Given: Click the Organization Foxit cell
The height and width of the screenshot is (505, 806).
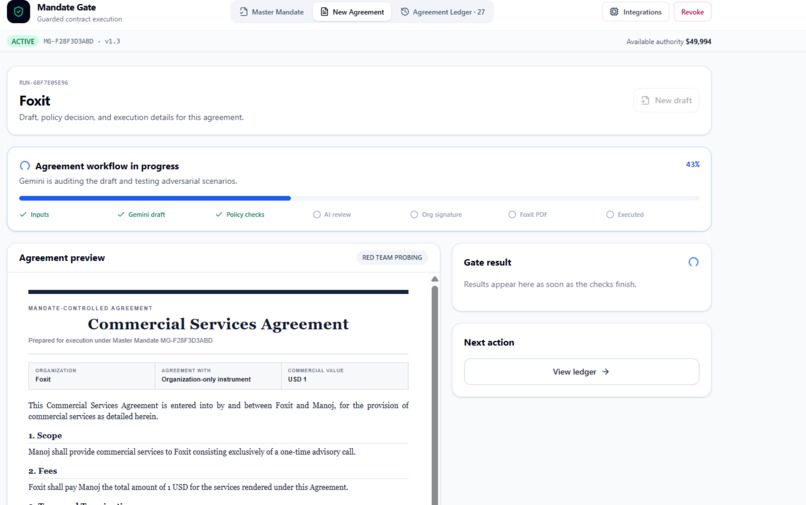Looking at the screenshot, I should [91, 375].
